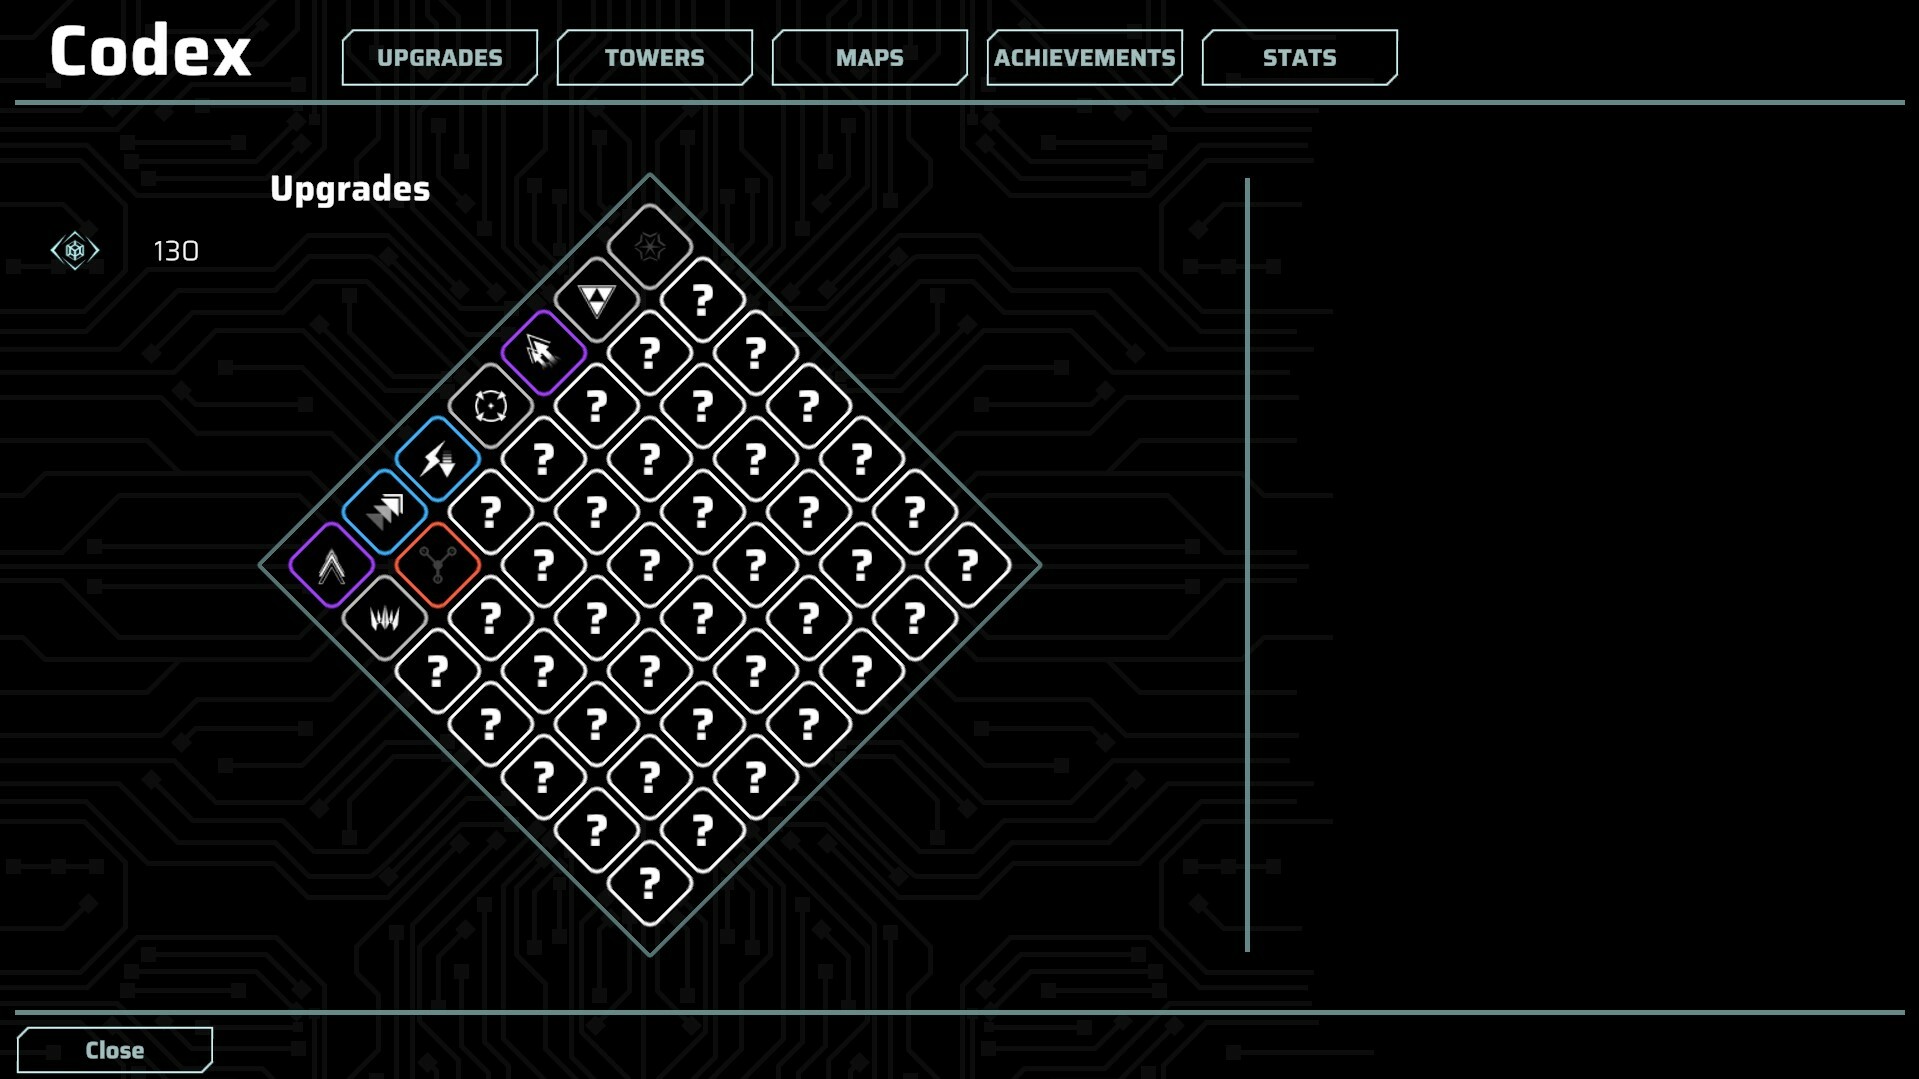Go to the MAPS tab
This screenshot has height=1079, width=1919.
pos(870,57)
